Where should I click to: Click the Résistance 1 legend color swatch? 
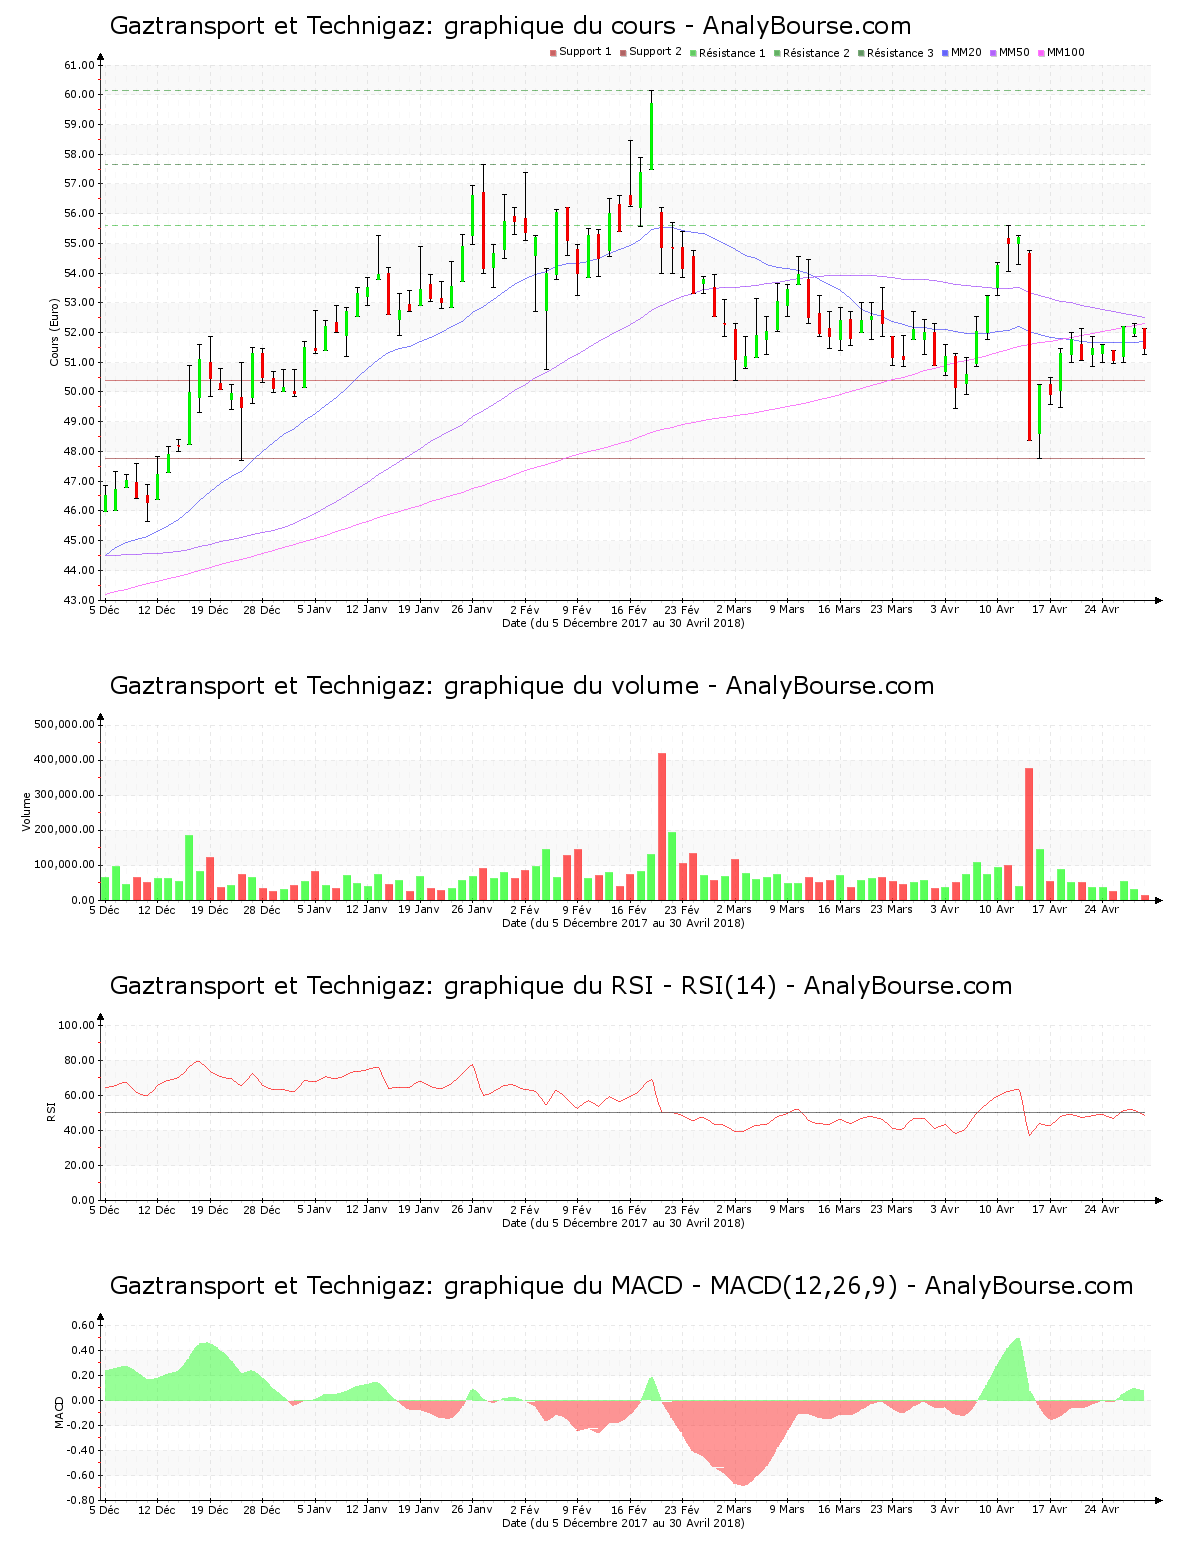693,53
